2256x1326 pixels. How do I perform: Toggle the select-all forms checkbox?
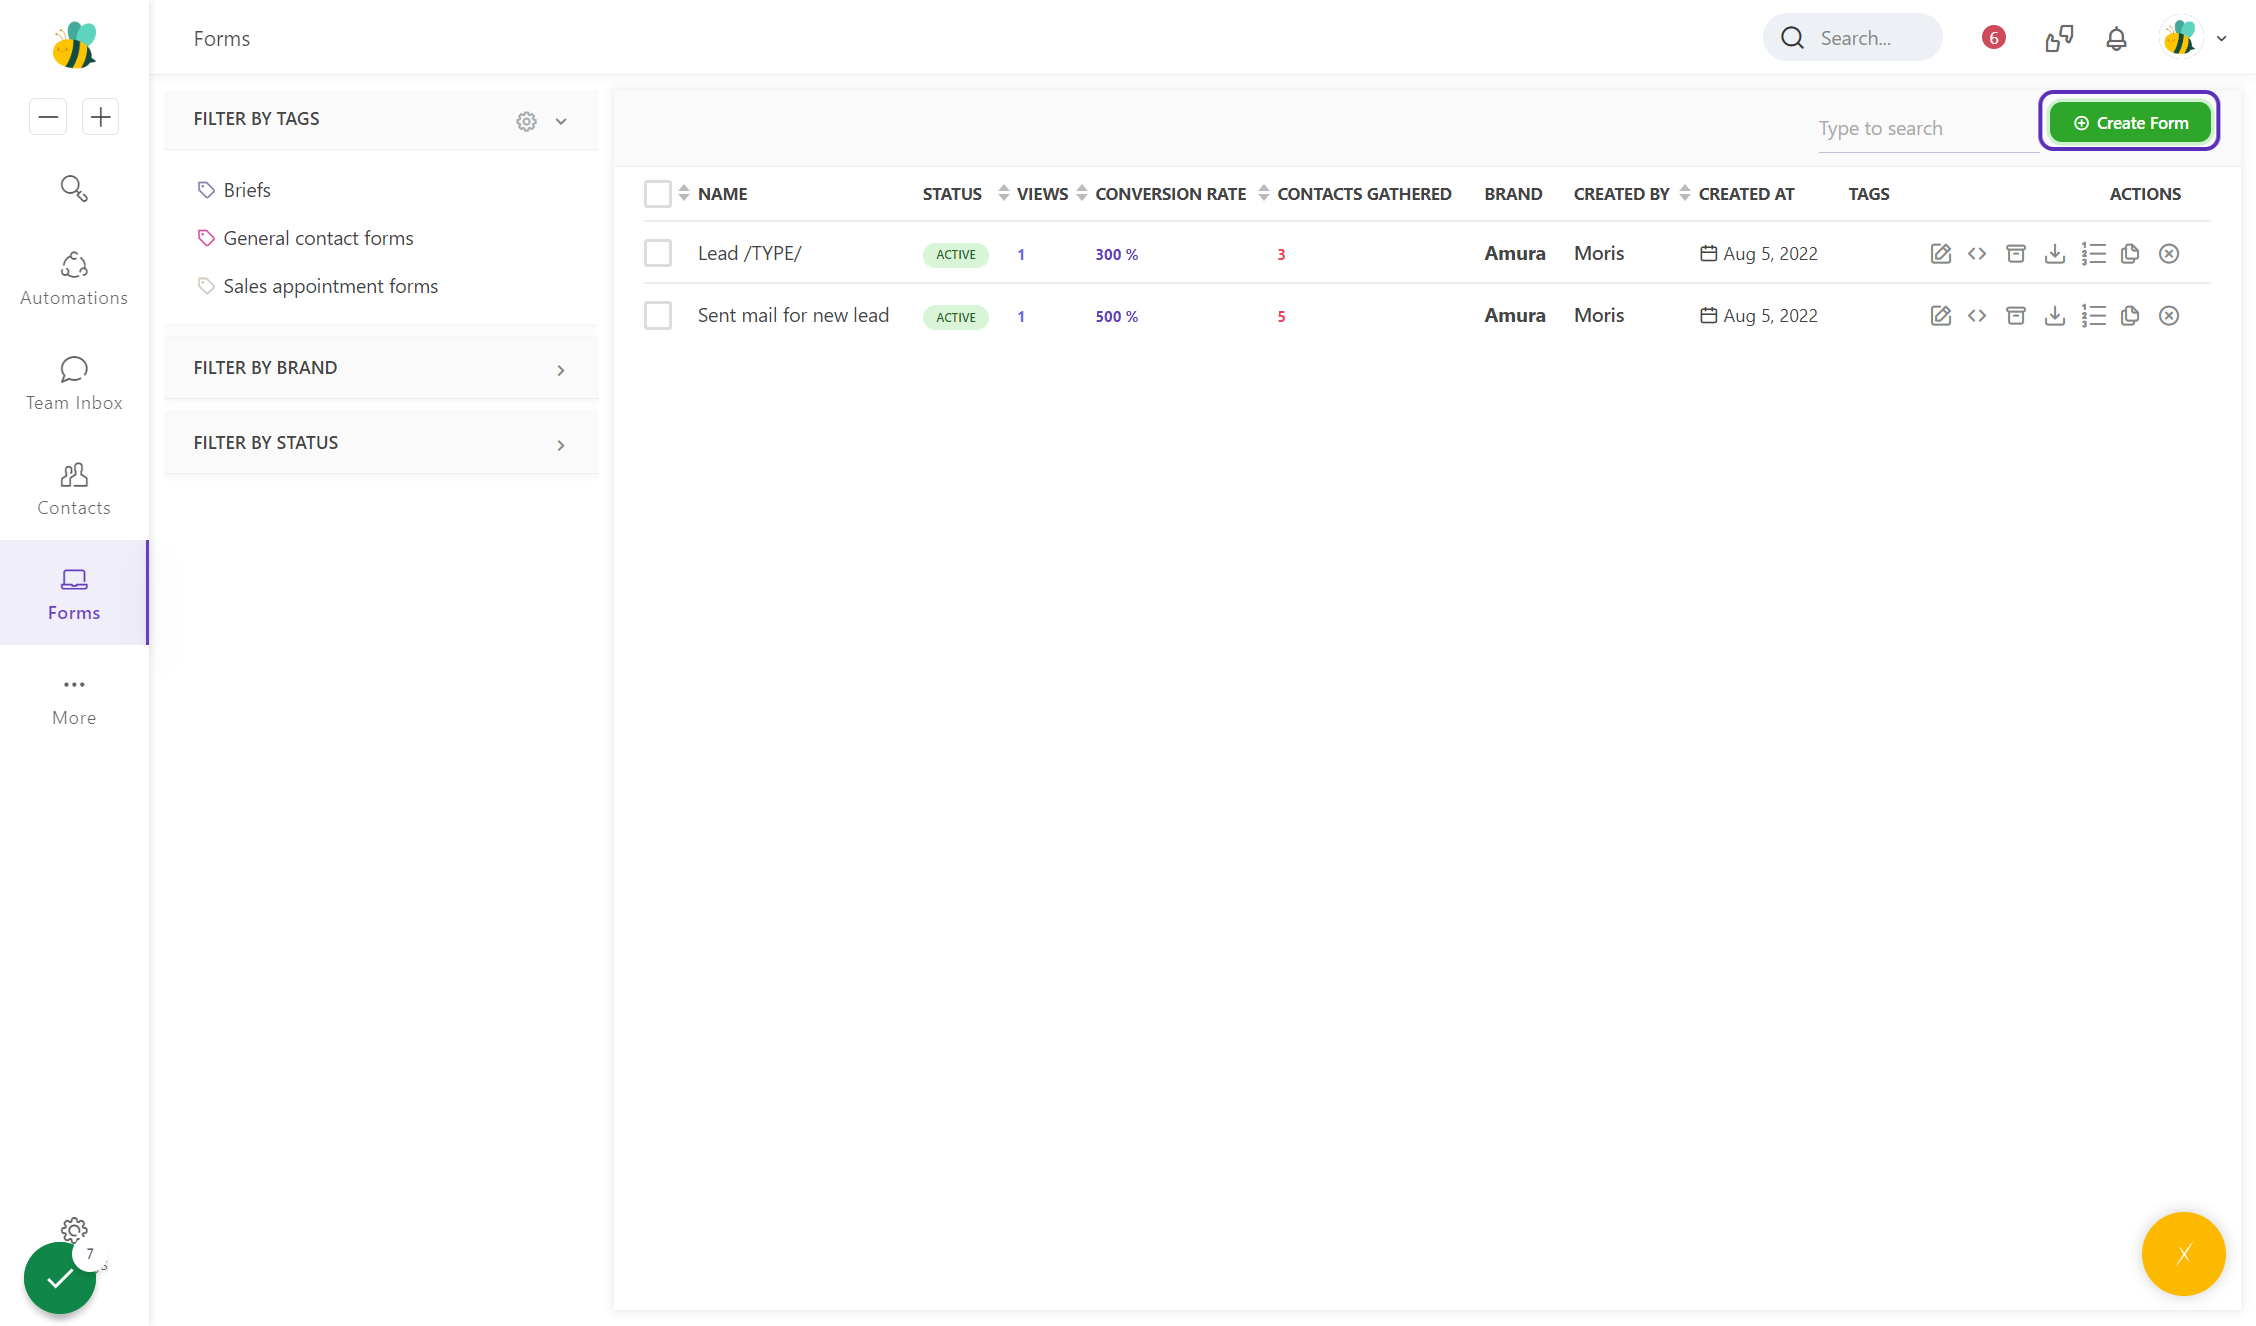(658, 194)
